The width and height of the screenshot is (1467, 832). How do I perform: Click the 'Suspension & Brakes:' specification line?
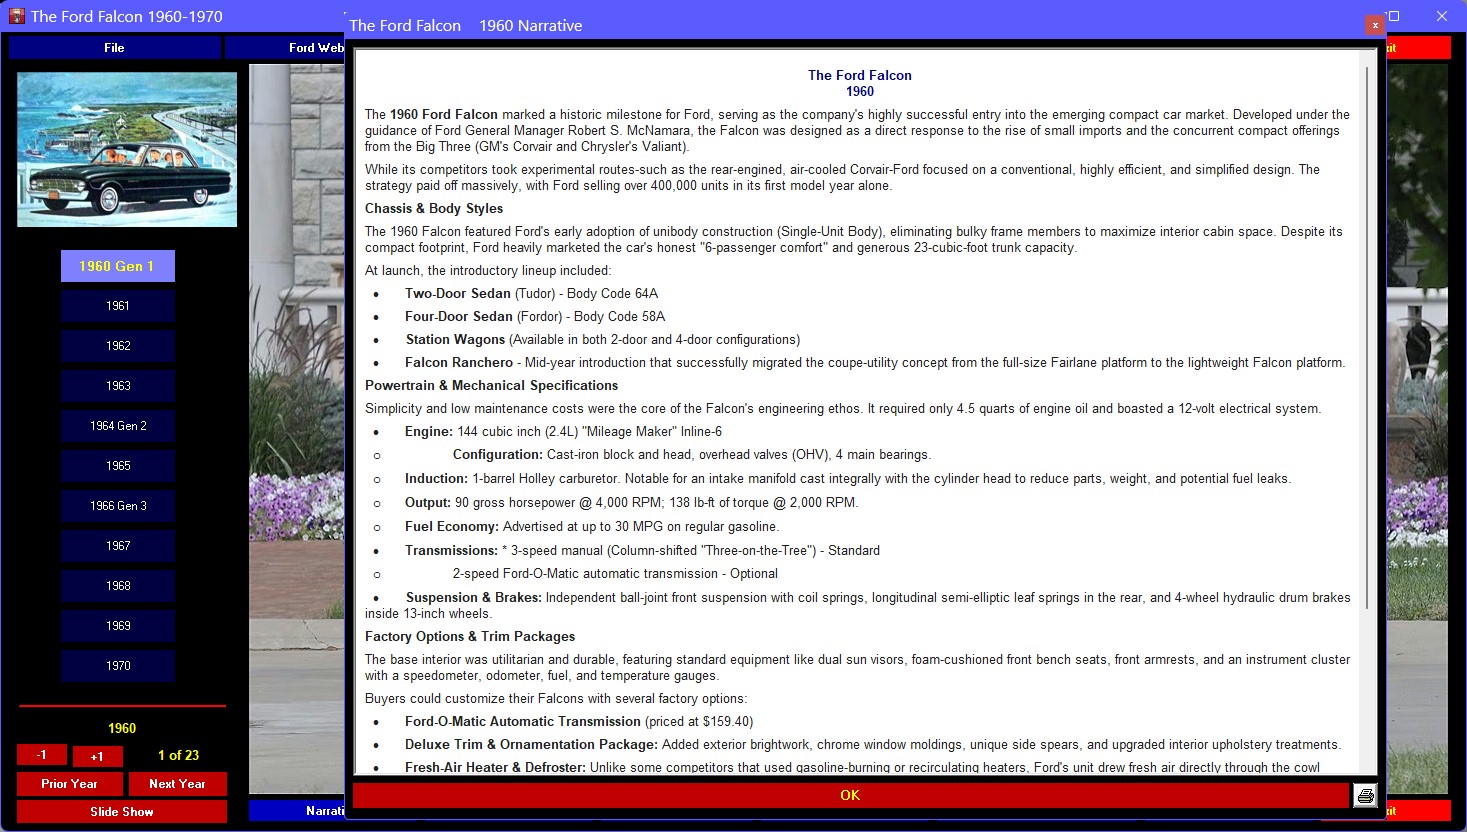click(x=858, y=605)
